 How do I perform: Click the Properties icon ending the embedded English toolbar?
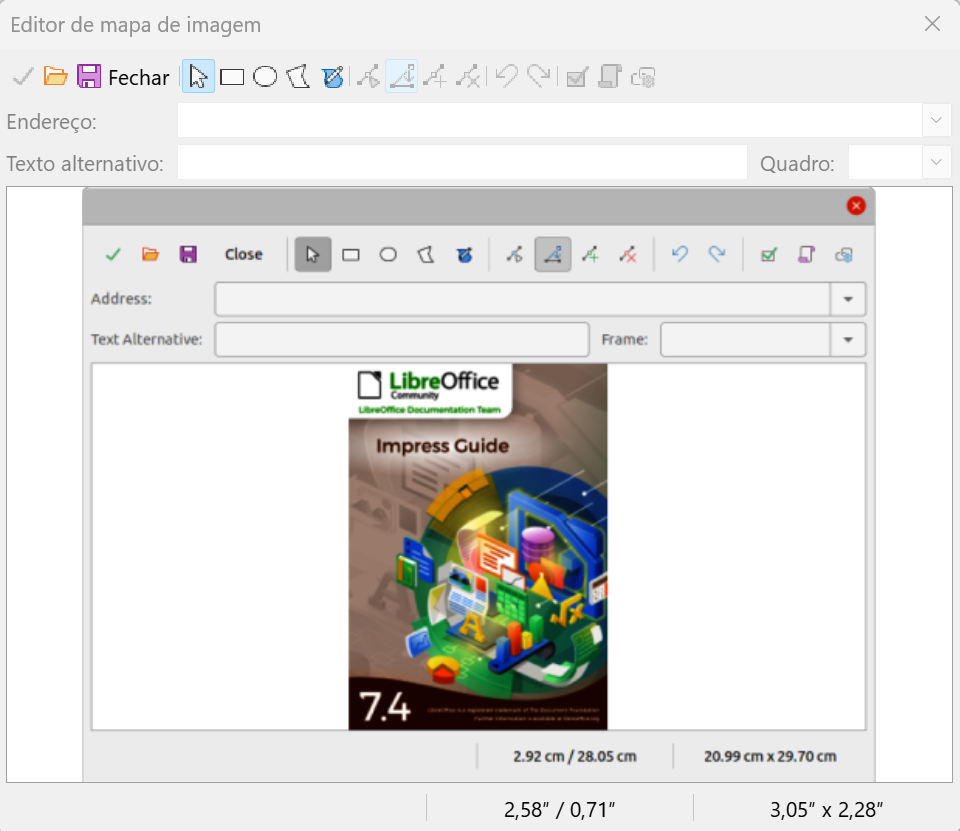[844, 254]
